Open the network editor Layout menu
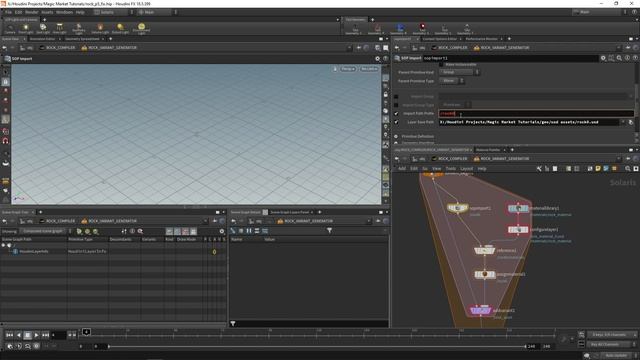The width and height of the screenshot is (640, 360). pyautogui.click(x=466, y=169)
